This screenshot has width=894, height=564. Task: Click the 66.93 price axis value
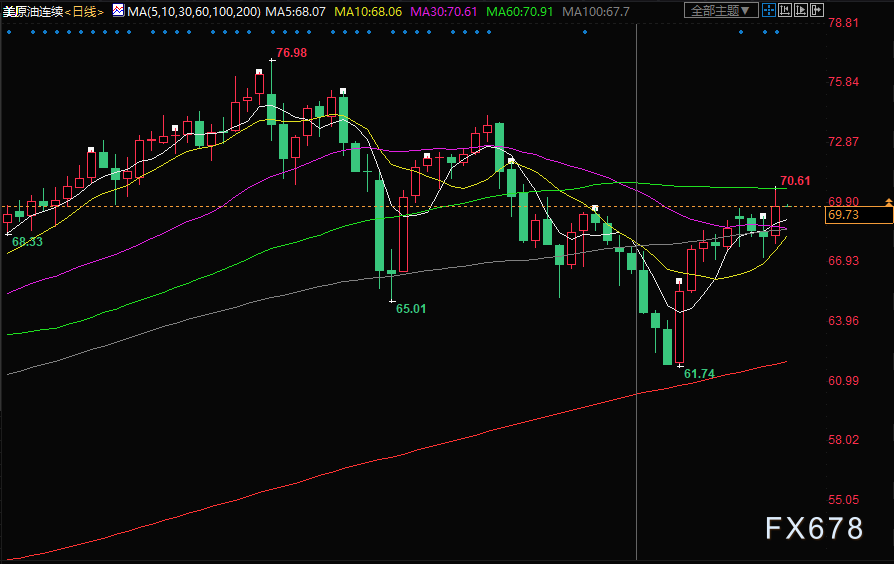point(843,261)
